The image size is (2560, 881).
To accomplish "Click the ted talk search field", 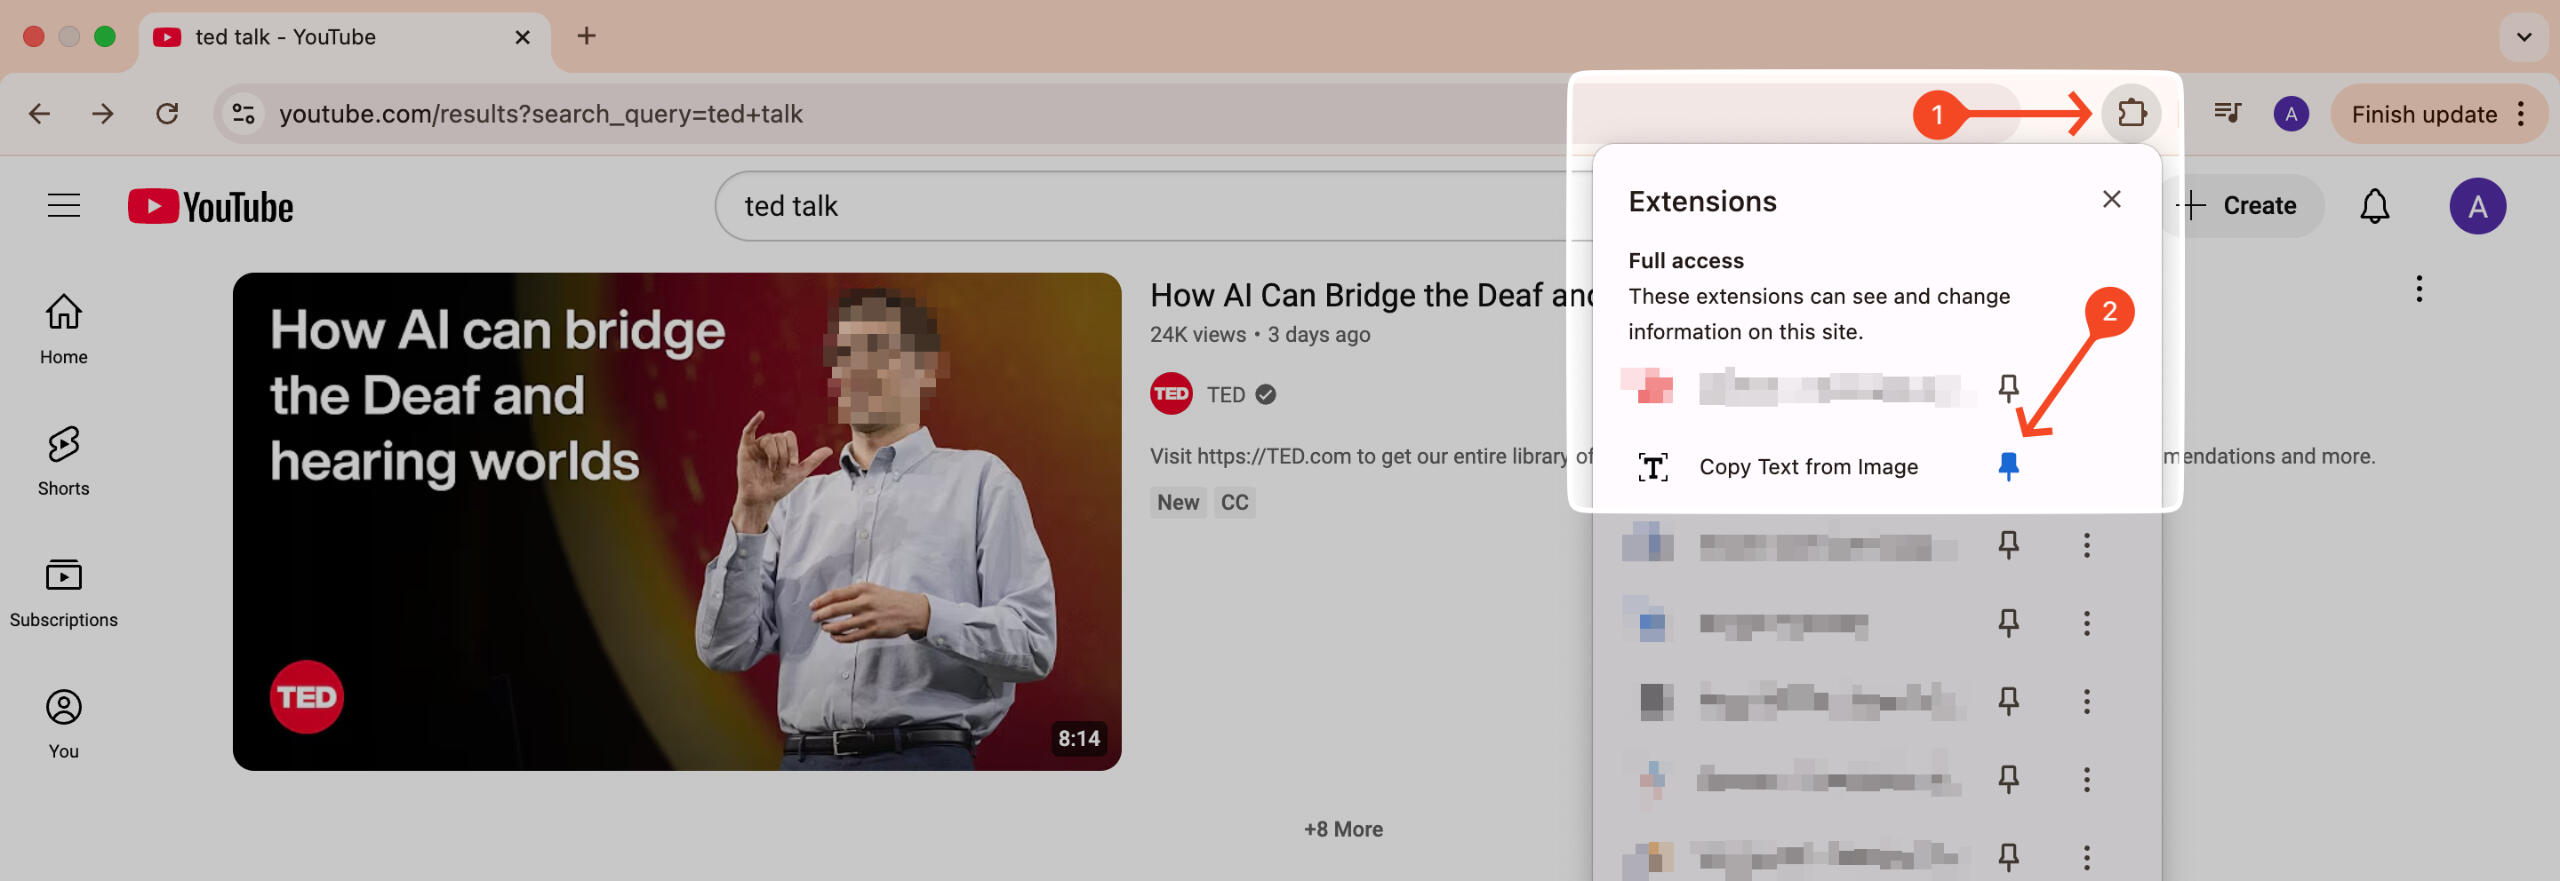I will (x=1100, y=206).
